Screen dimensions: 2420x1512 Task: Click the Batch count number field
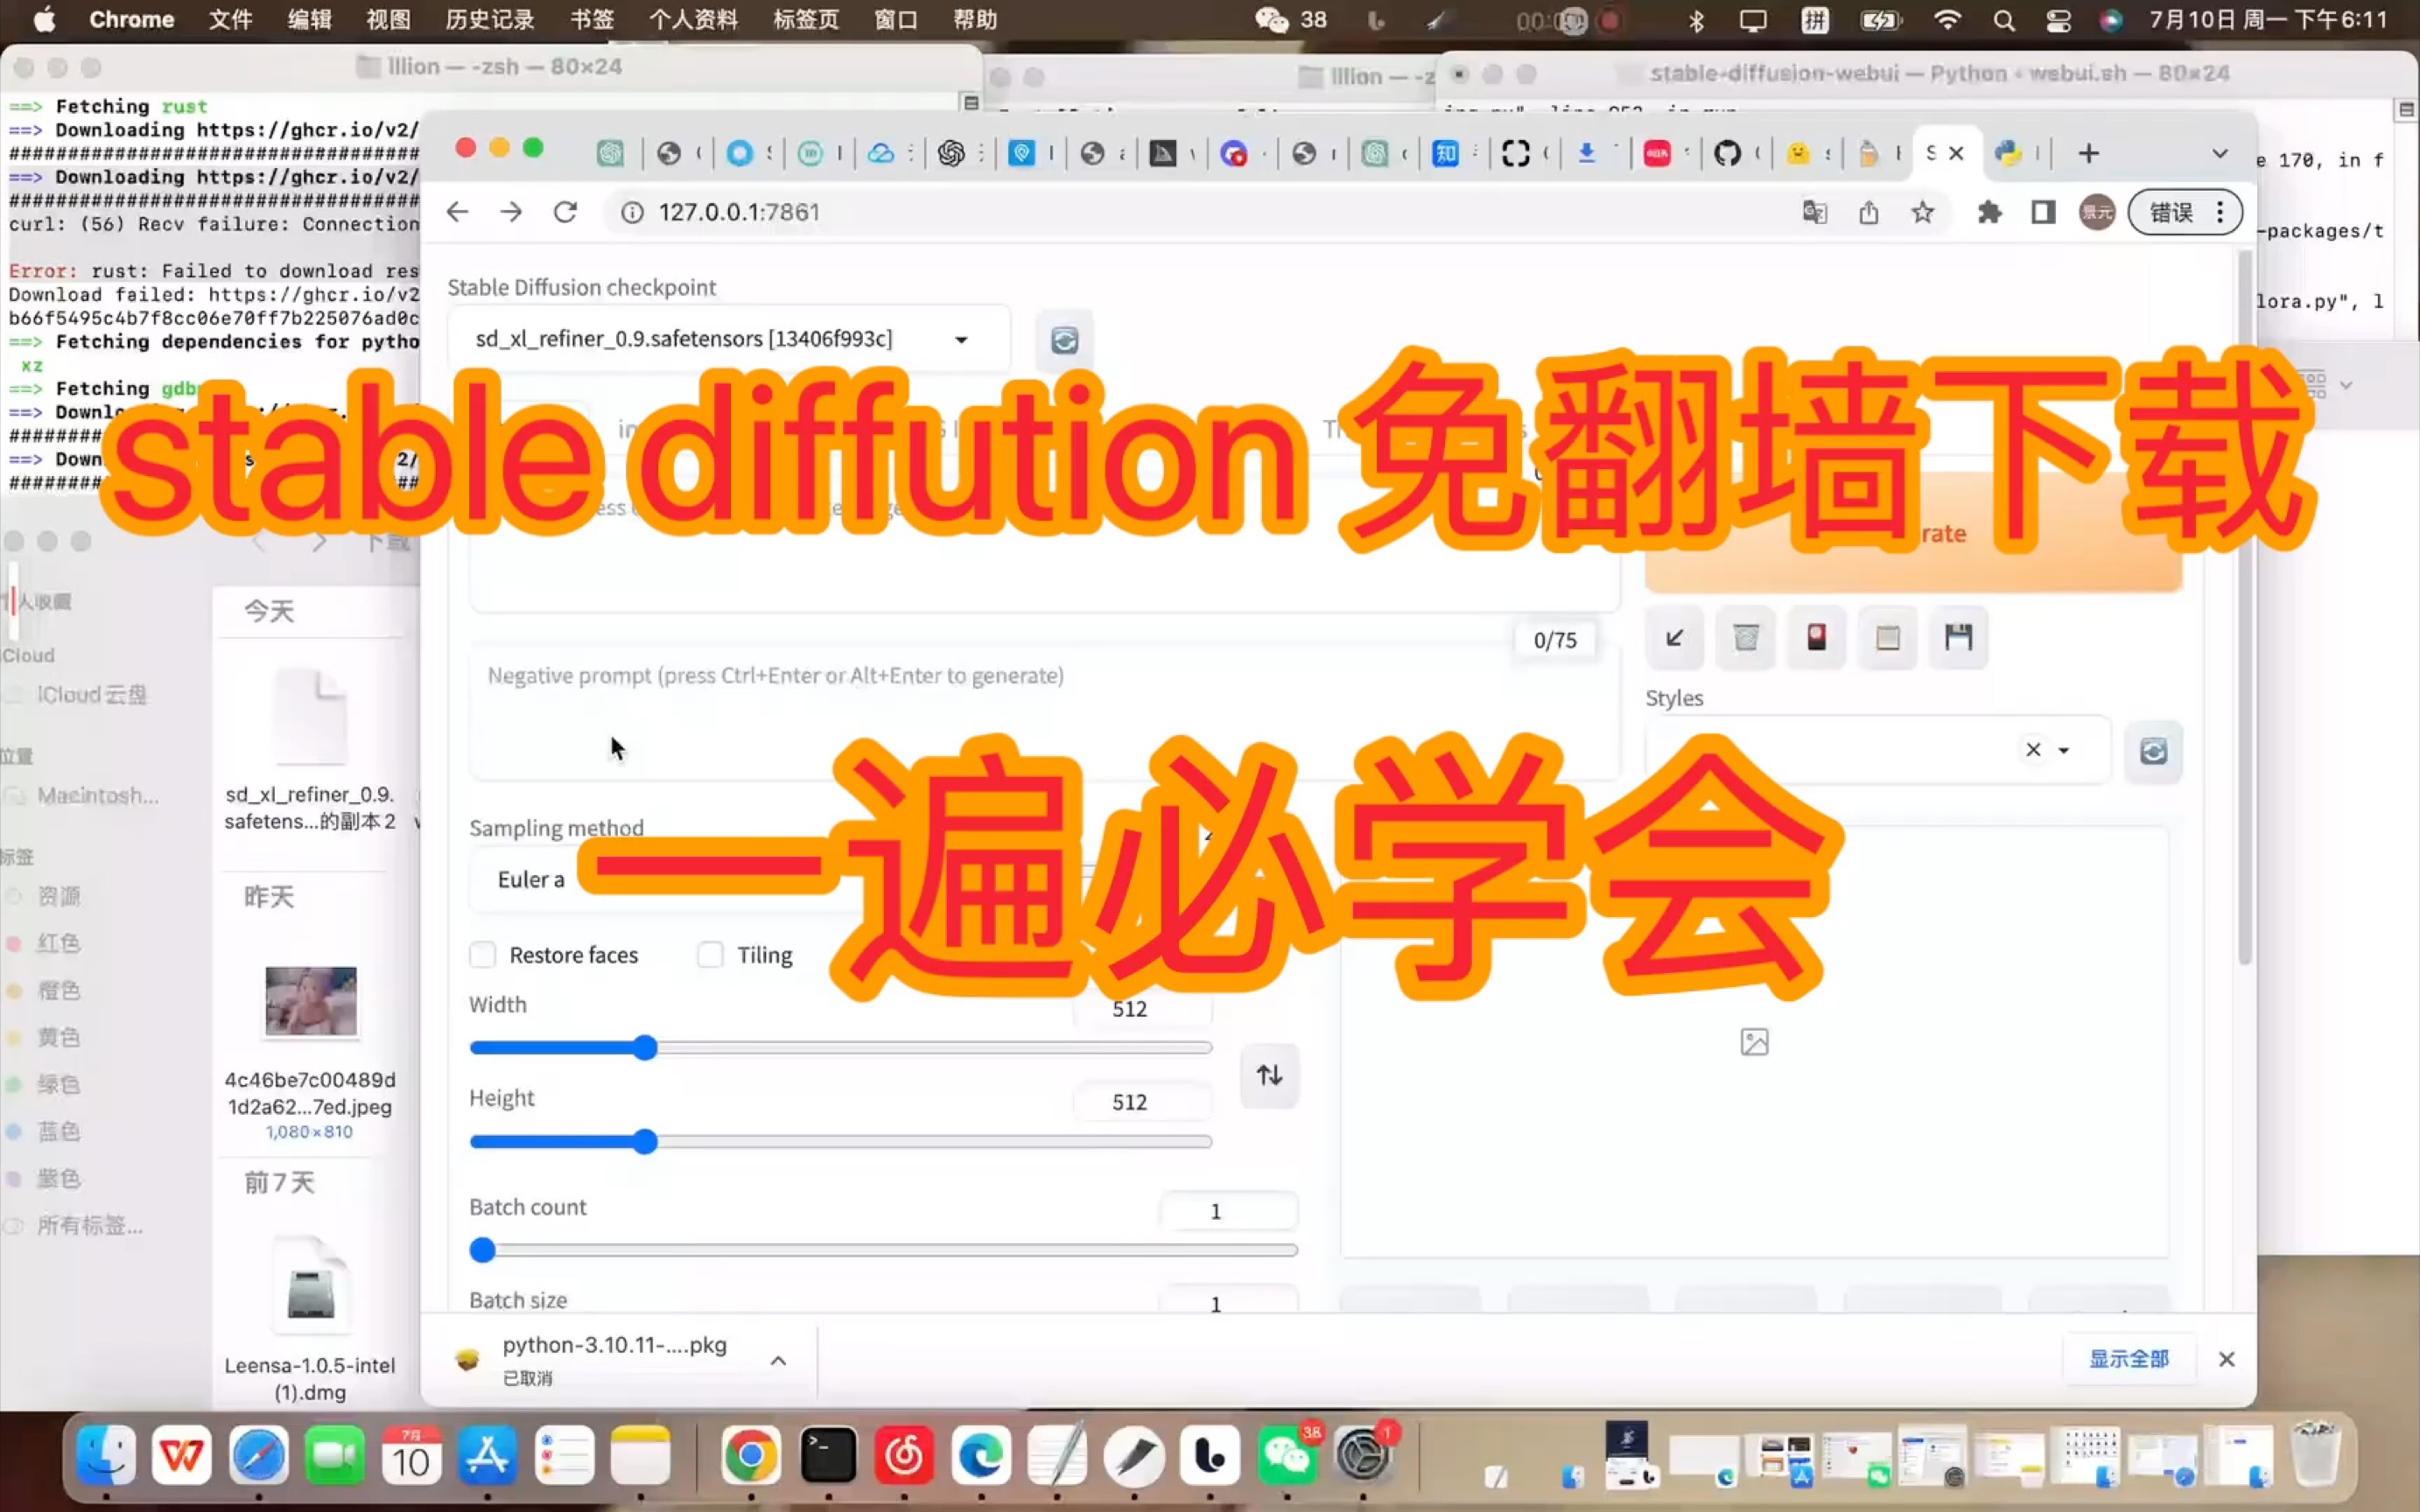(x=1229, y=1211)
